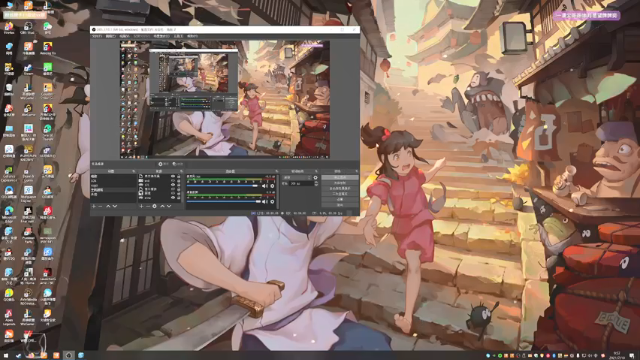Open OBS Studio desktop shortcut
The image size is (640, 360).
pyautogui.click(x=28, y=29)
